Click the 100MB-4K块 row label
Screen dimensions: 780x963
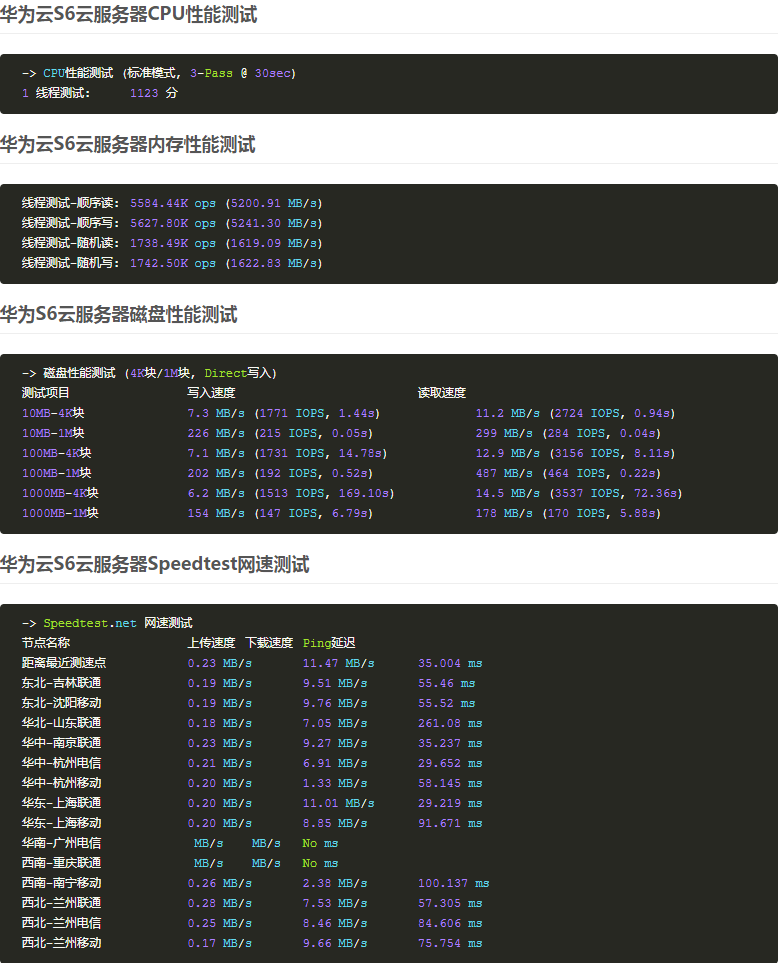coord(57,453)
